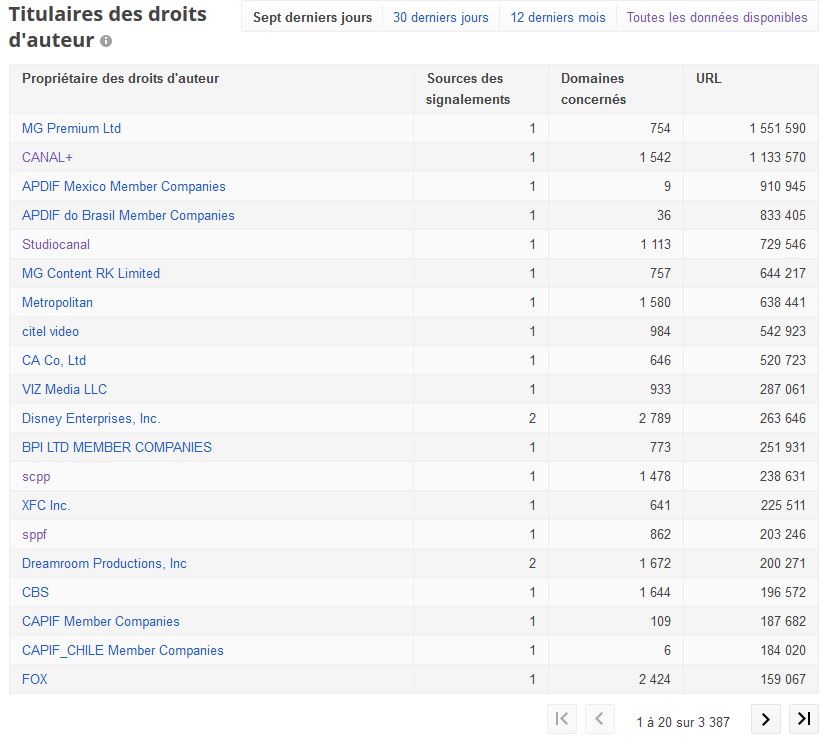Screen dimensions: 823x737
Task: Go to first page of results
Action: tap(562, 719)
